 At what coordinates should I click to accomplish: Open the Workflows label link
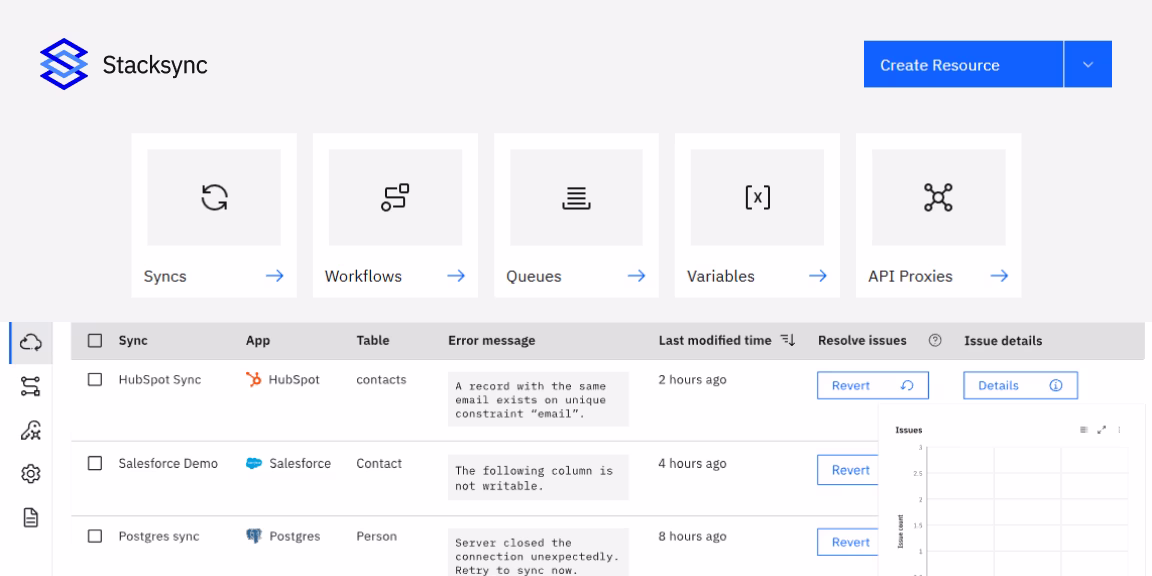(x=364, y=277)
